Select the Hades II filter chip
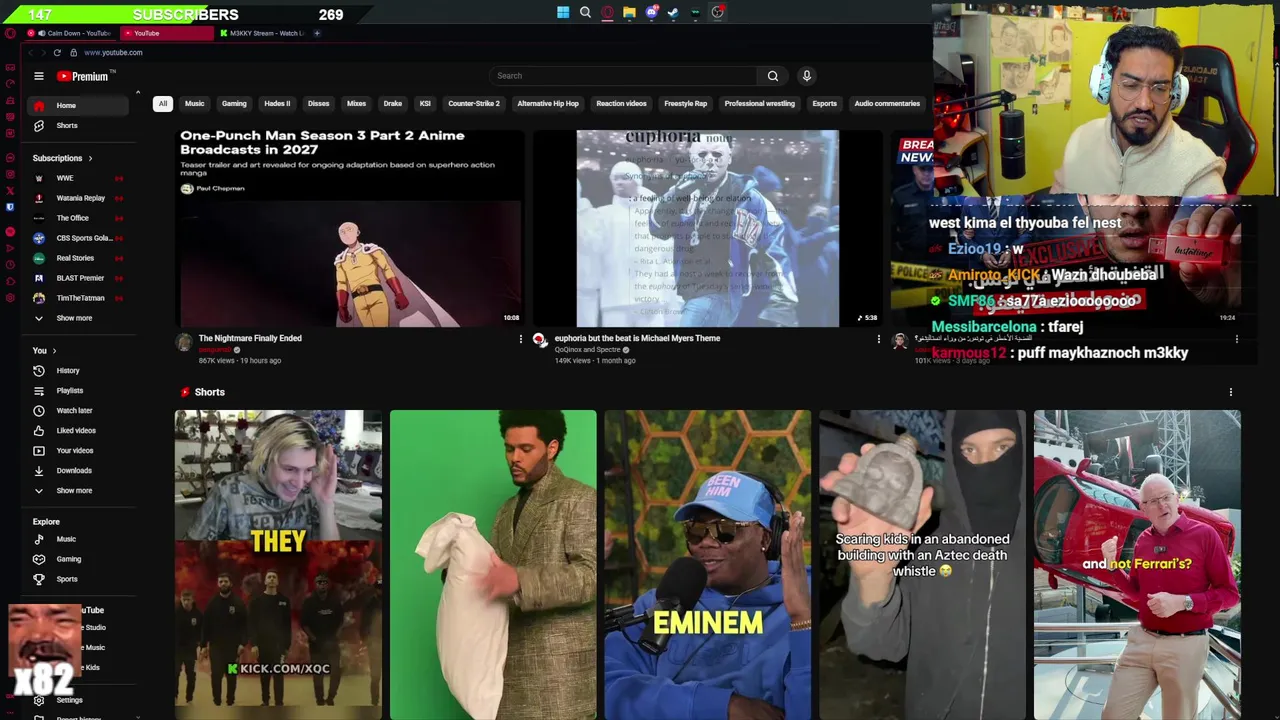1280x720 pixels. 277,103
